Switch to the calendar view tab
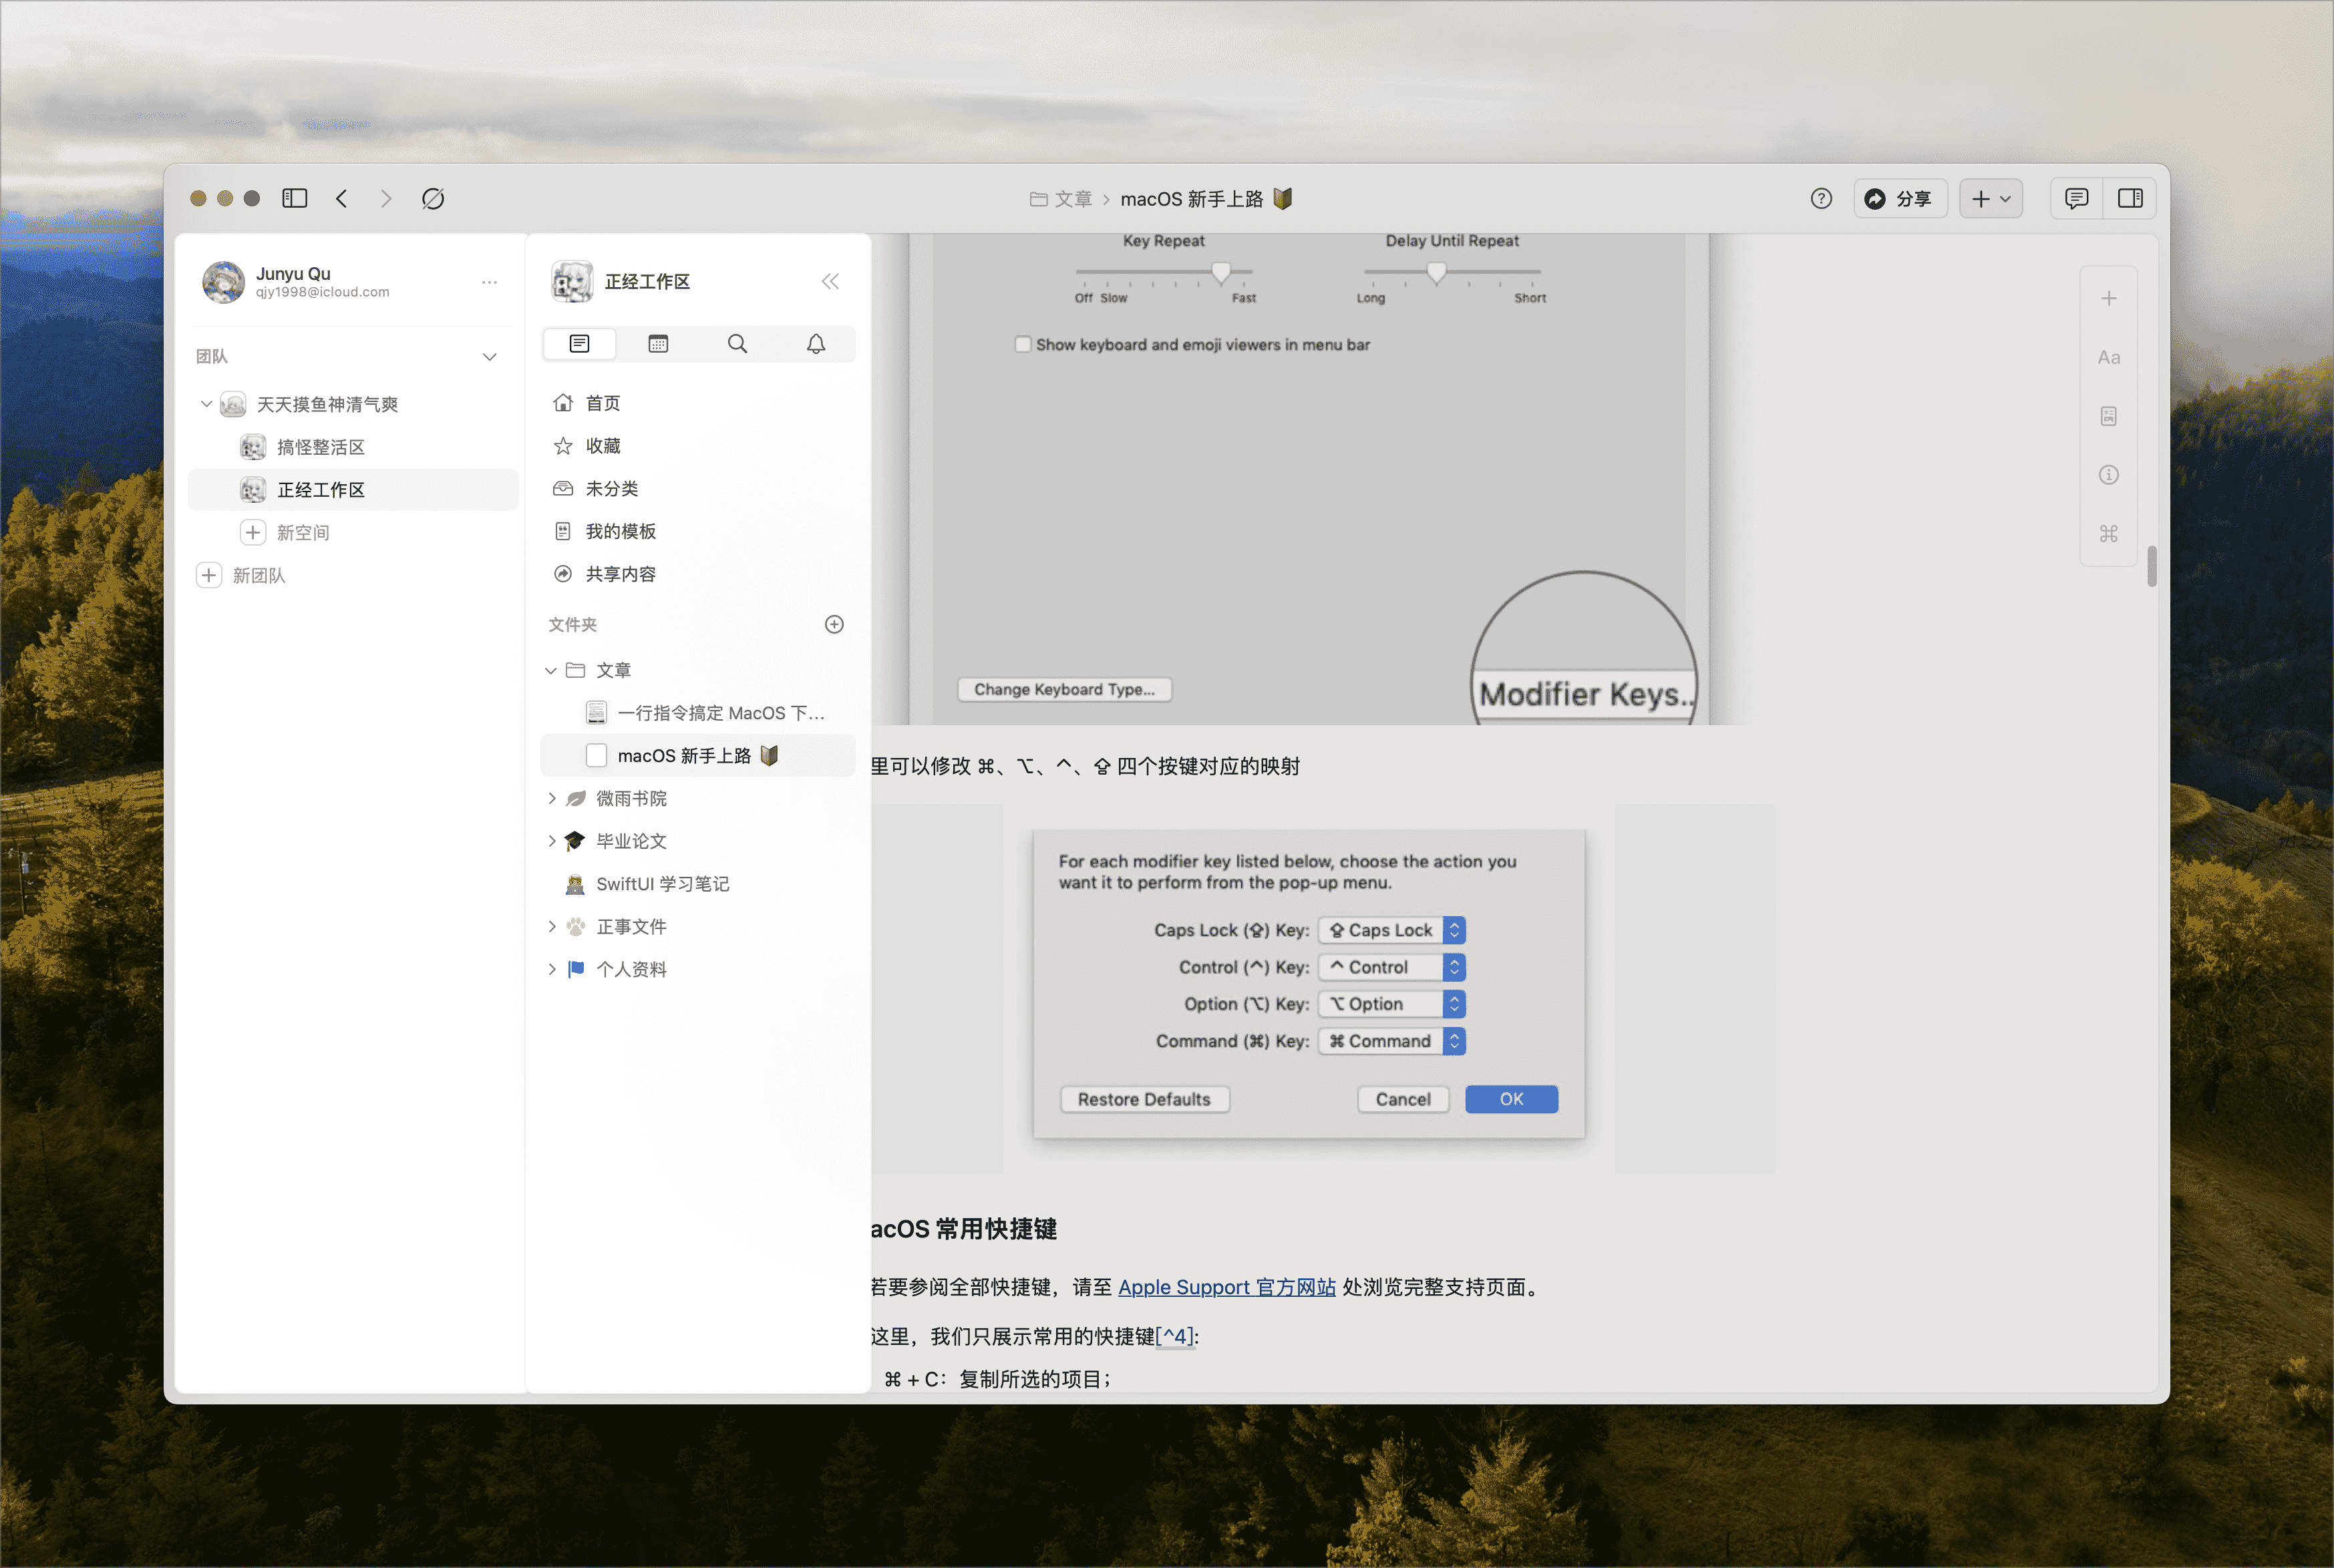Image resolution: width=2334 pixels, height=1568 pixels. (658, 344)
